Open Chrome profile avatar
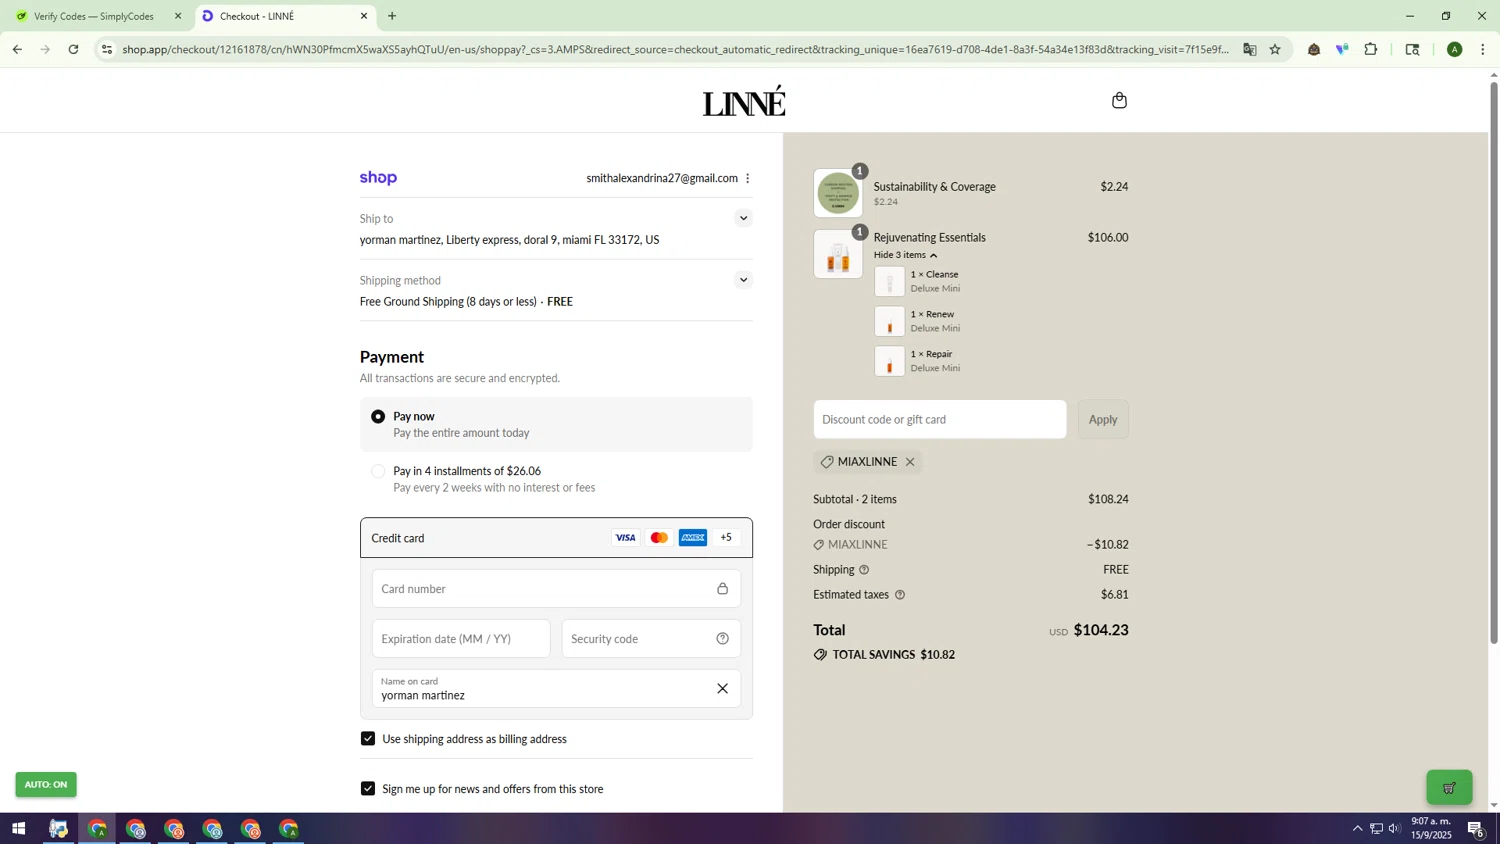The width and height of the screenshot is (1500, 844). tap(1455, 49)
